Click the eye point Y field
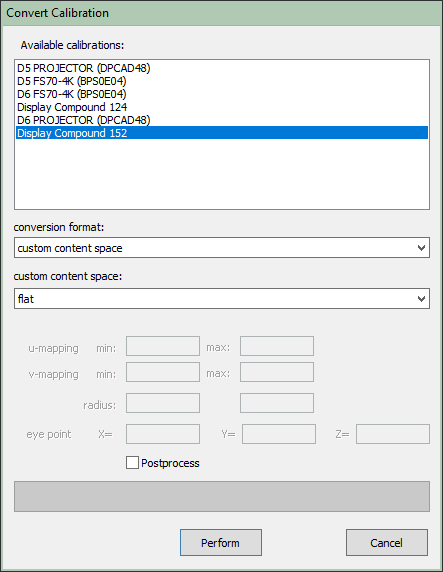The image size is (443, 572). click(279, 434)
